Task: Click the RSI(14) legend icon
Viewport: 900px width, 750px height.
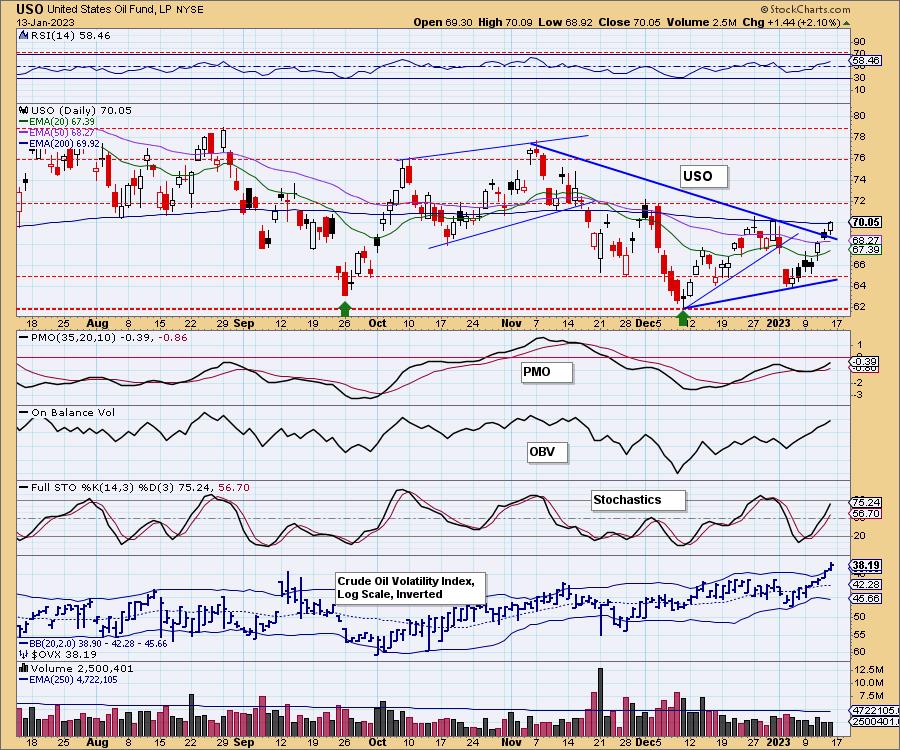Action: click(x=24, y=35)
